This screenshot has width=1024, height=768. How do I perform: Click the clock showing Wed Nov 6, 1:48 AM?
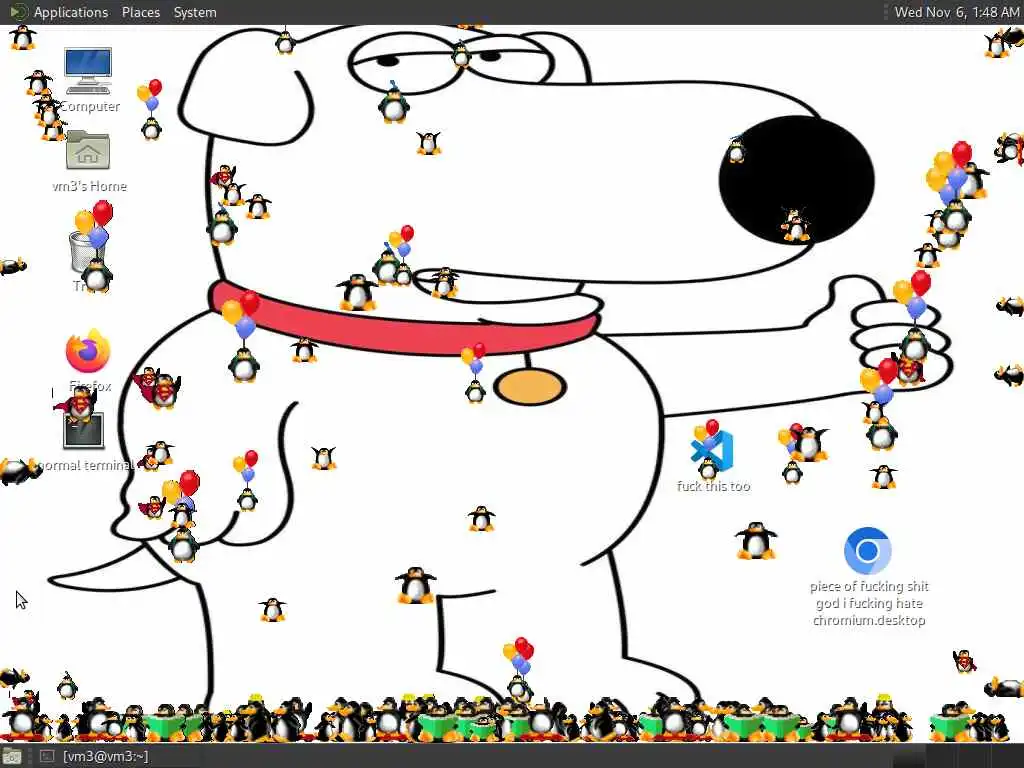pyautogui.click(x=956, y=12)
